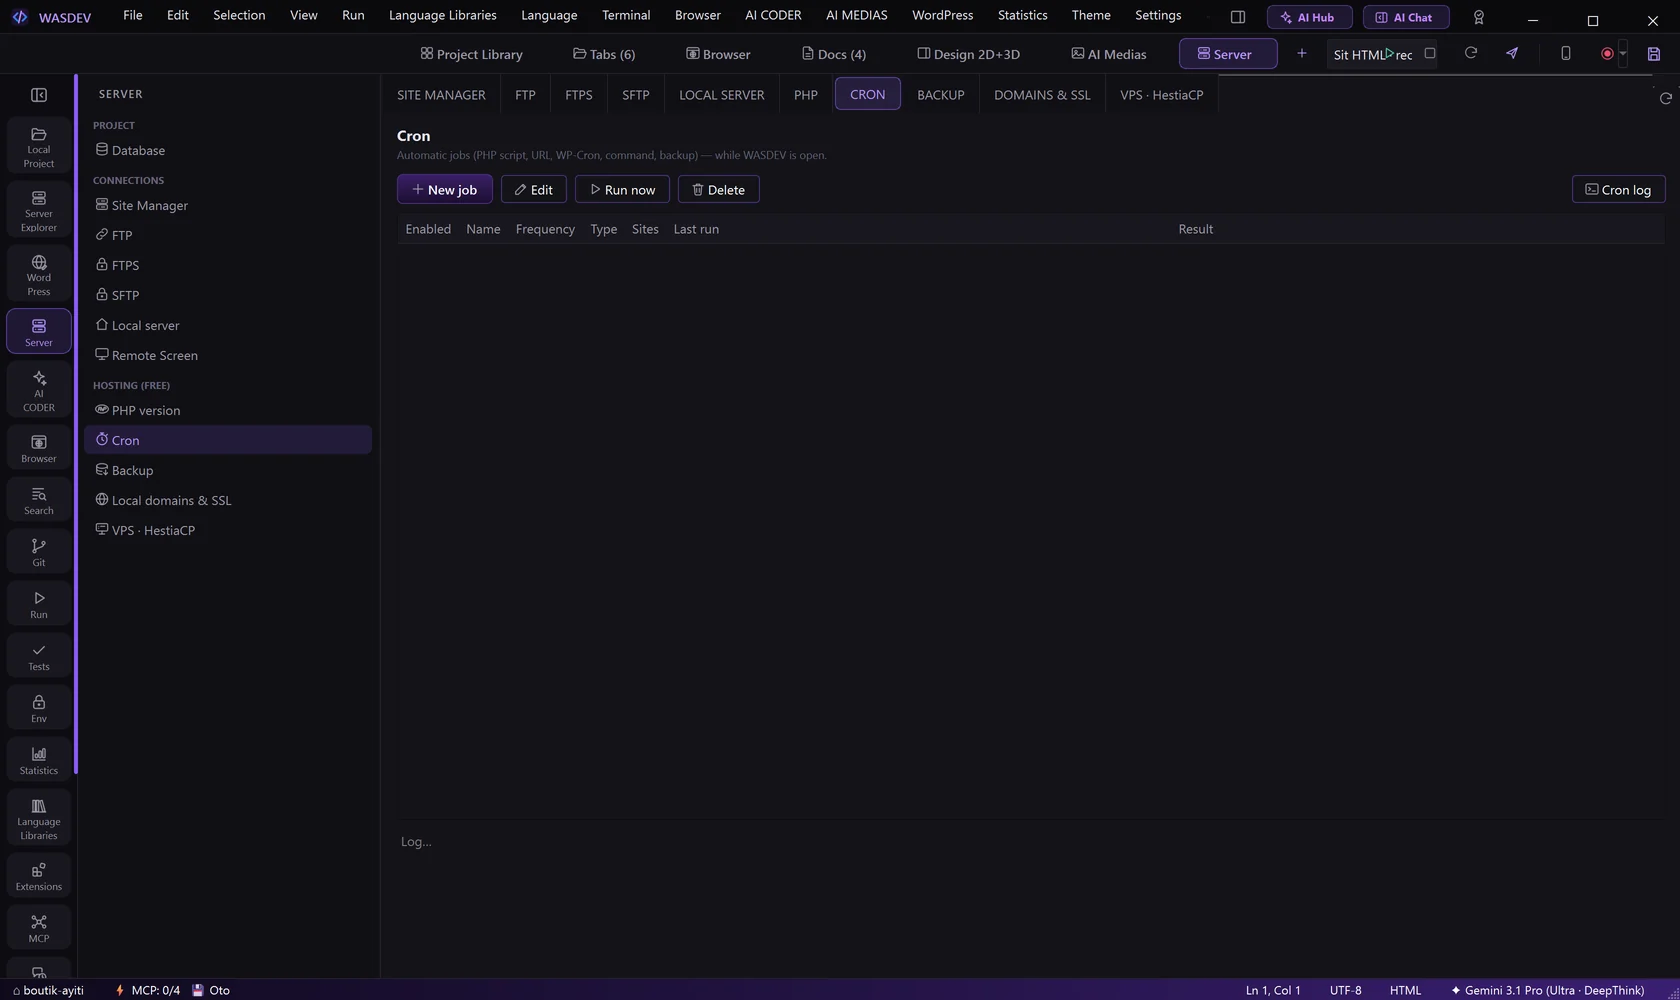This screenshot has width=1680, height=1000.
Task: Open the WordPress sidebar panel
Action: 39,276
